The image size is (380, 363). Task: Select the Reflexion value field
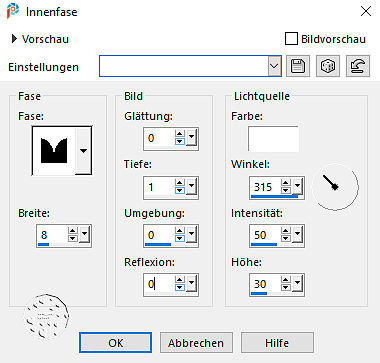[x=159, y=284]
